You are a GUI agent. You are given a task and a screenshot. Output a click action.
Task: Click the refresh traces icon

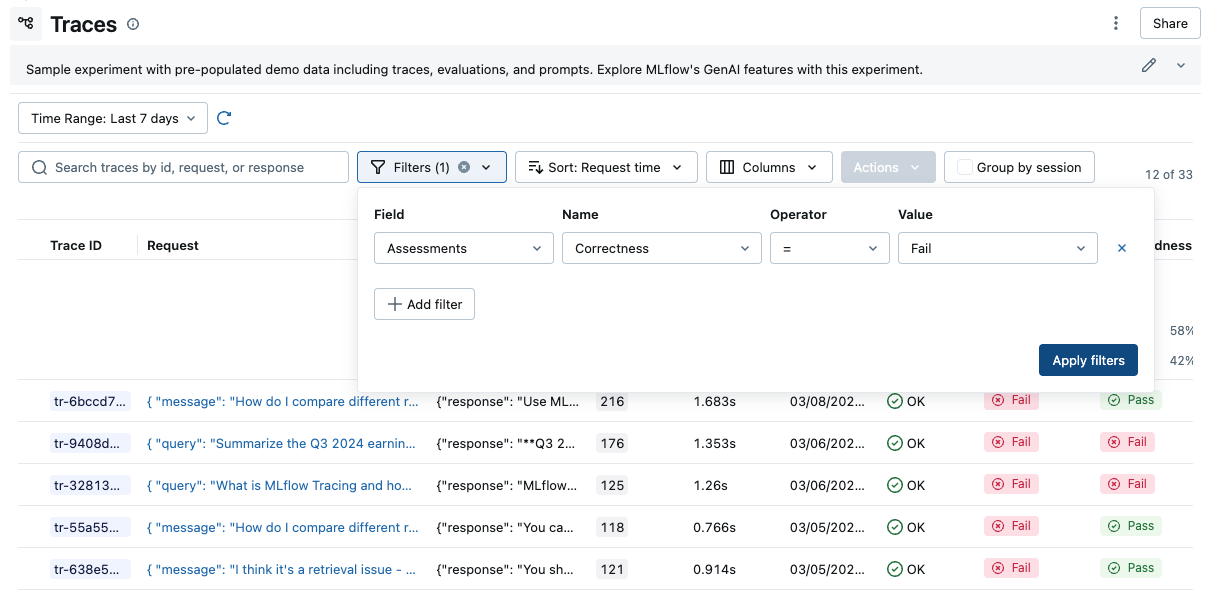pos(224,118)
